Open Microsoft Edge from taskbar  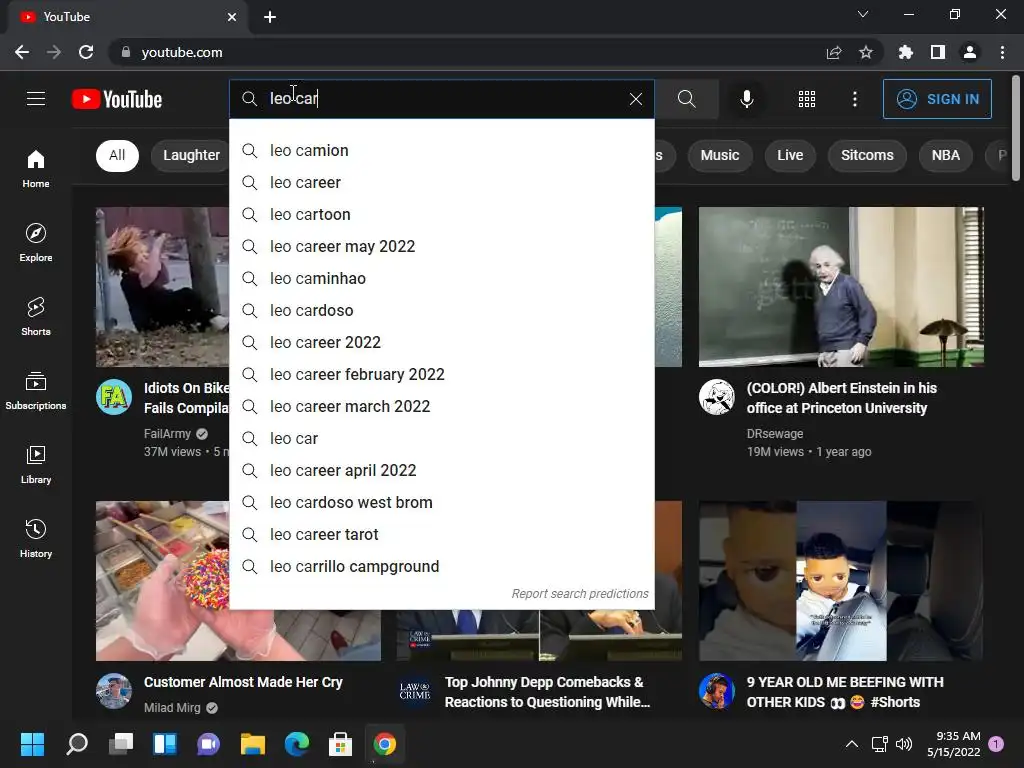(x=296, y=744)
